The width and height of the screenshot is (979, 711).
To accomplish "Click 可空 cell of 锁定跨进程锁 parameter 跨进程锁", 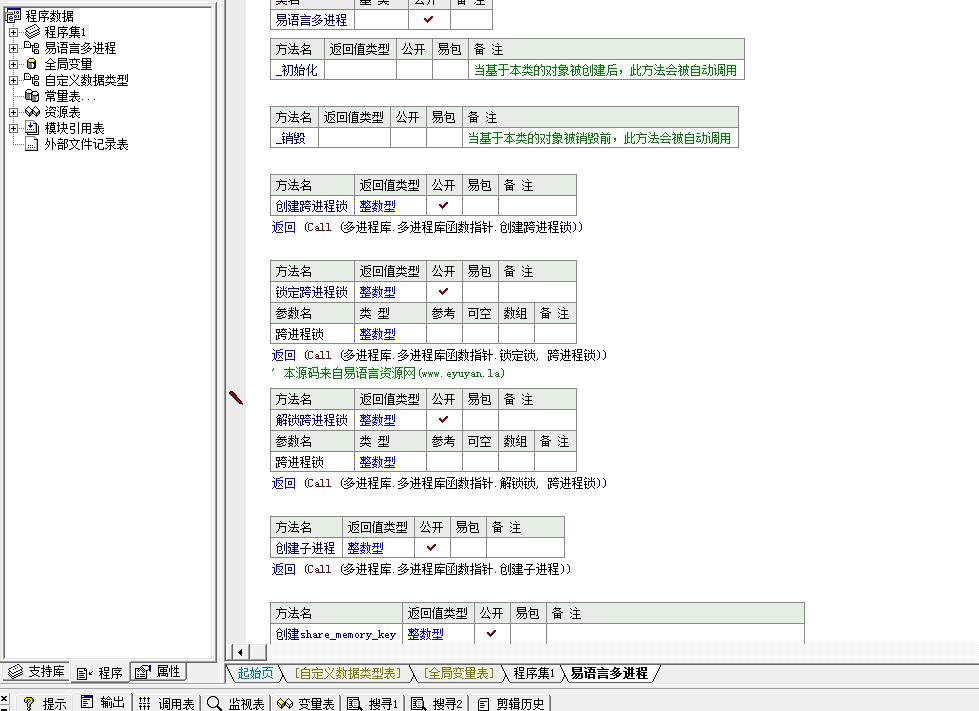I will [480, 334].
